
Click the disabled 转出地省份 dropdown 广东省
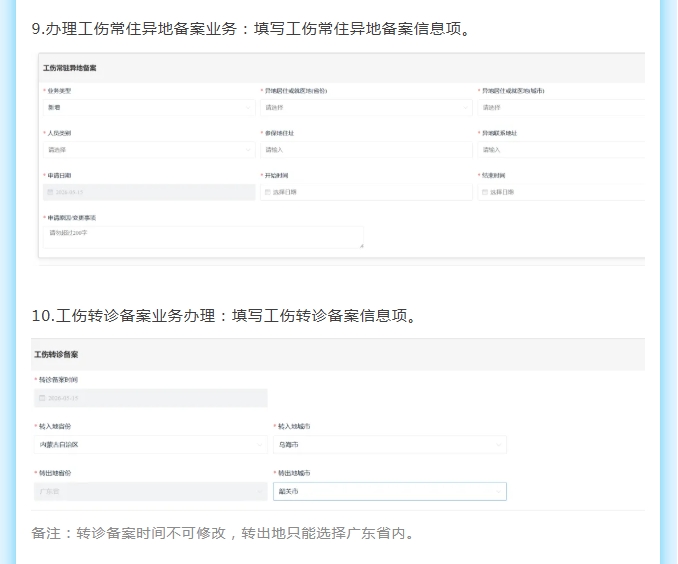[150, 491]
